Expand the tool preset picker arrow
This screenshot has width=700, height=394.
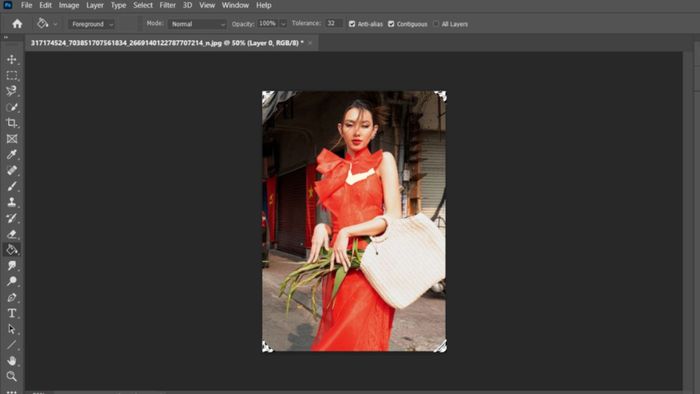pyautogui.click(x=55, y=24)
